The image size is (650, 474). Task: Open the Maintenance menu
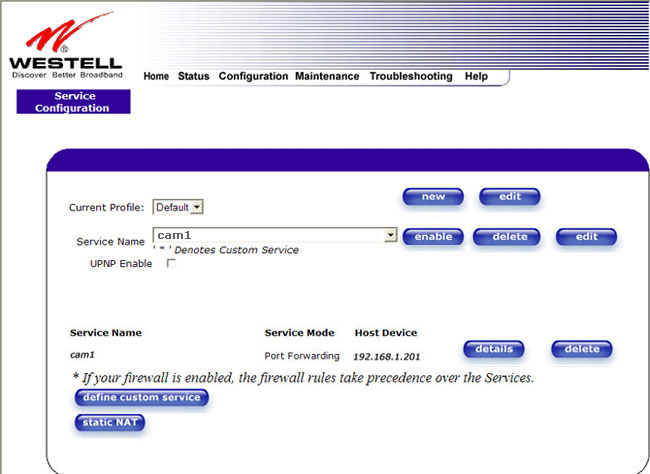327,76
